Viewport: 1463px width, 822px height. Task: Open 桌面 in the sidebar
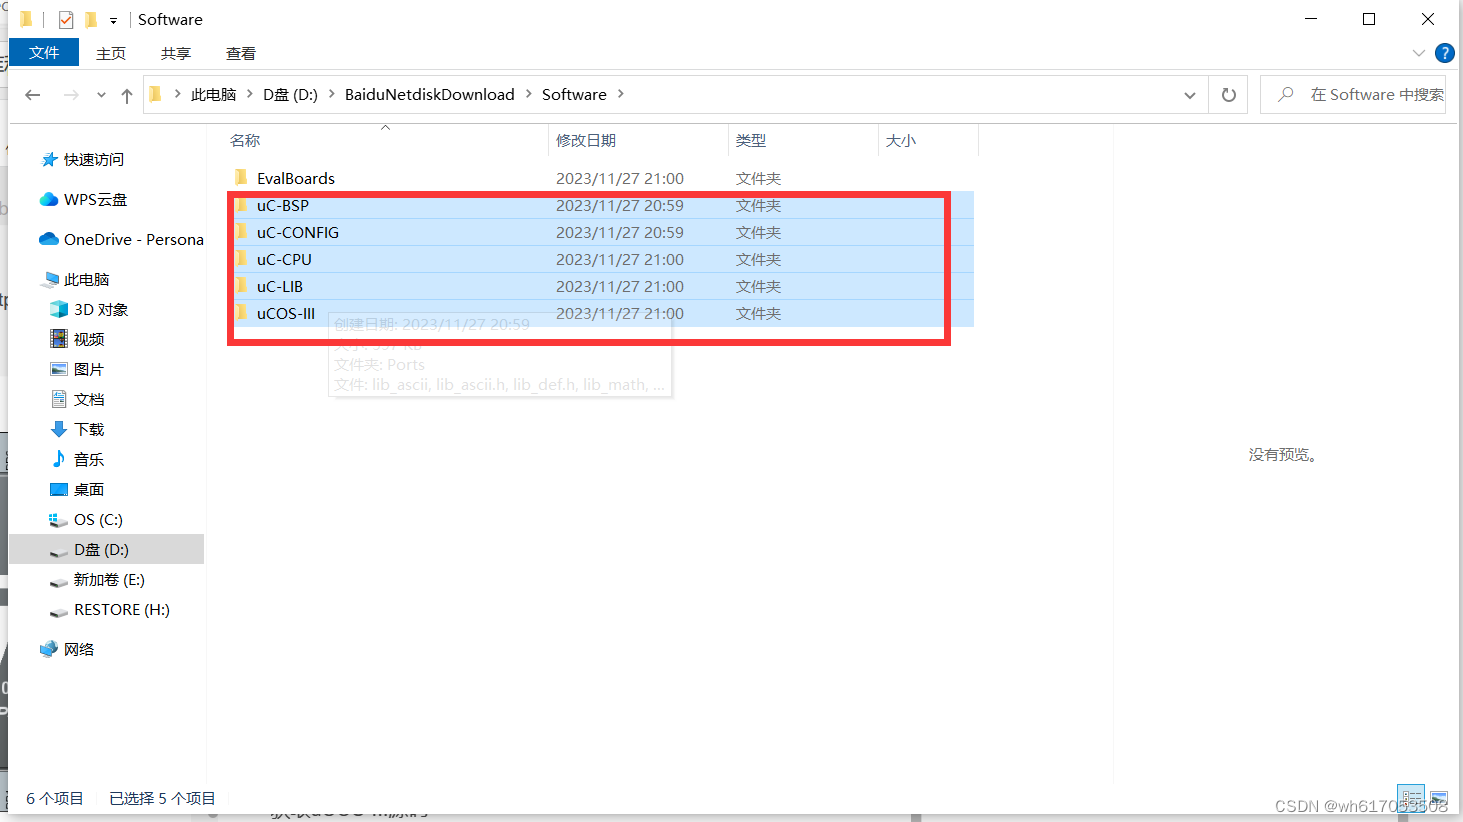point(89,489)
